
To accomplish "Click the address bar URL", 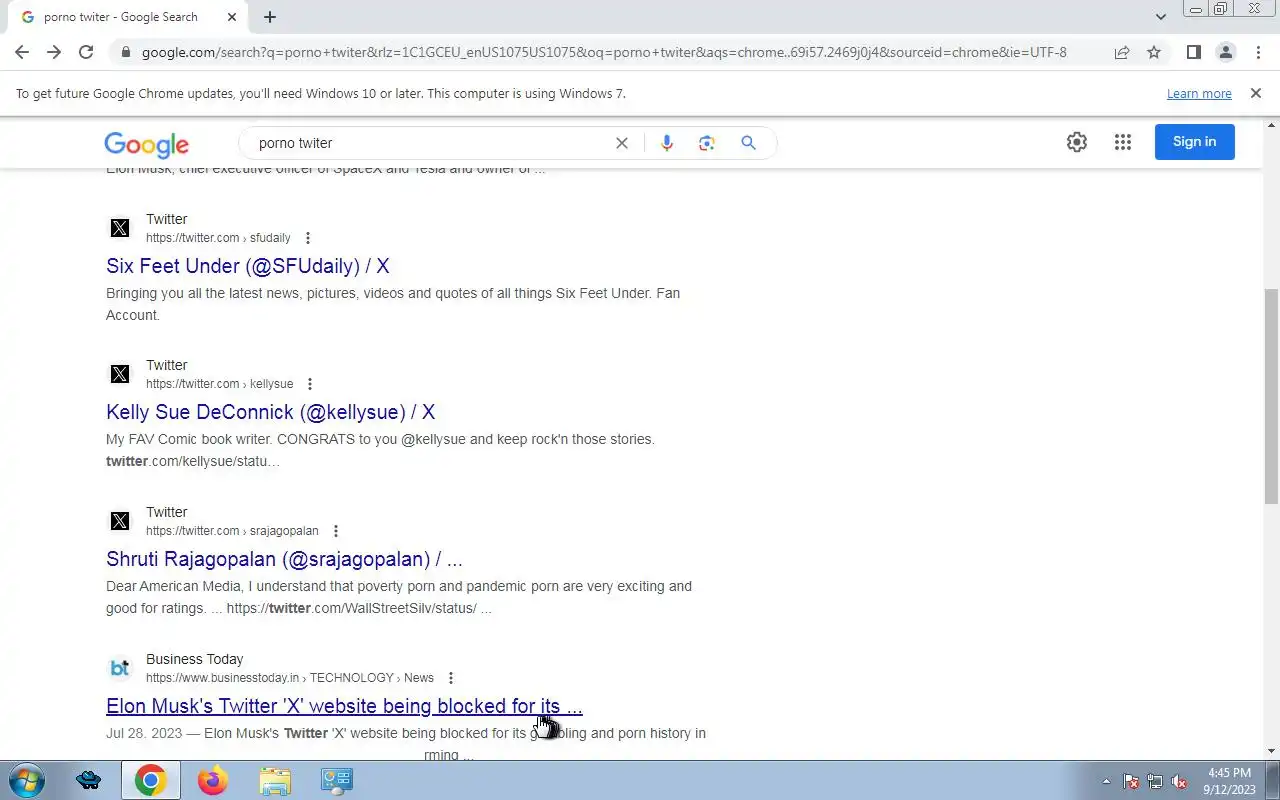I will click(604, 52).
